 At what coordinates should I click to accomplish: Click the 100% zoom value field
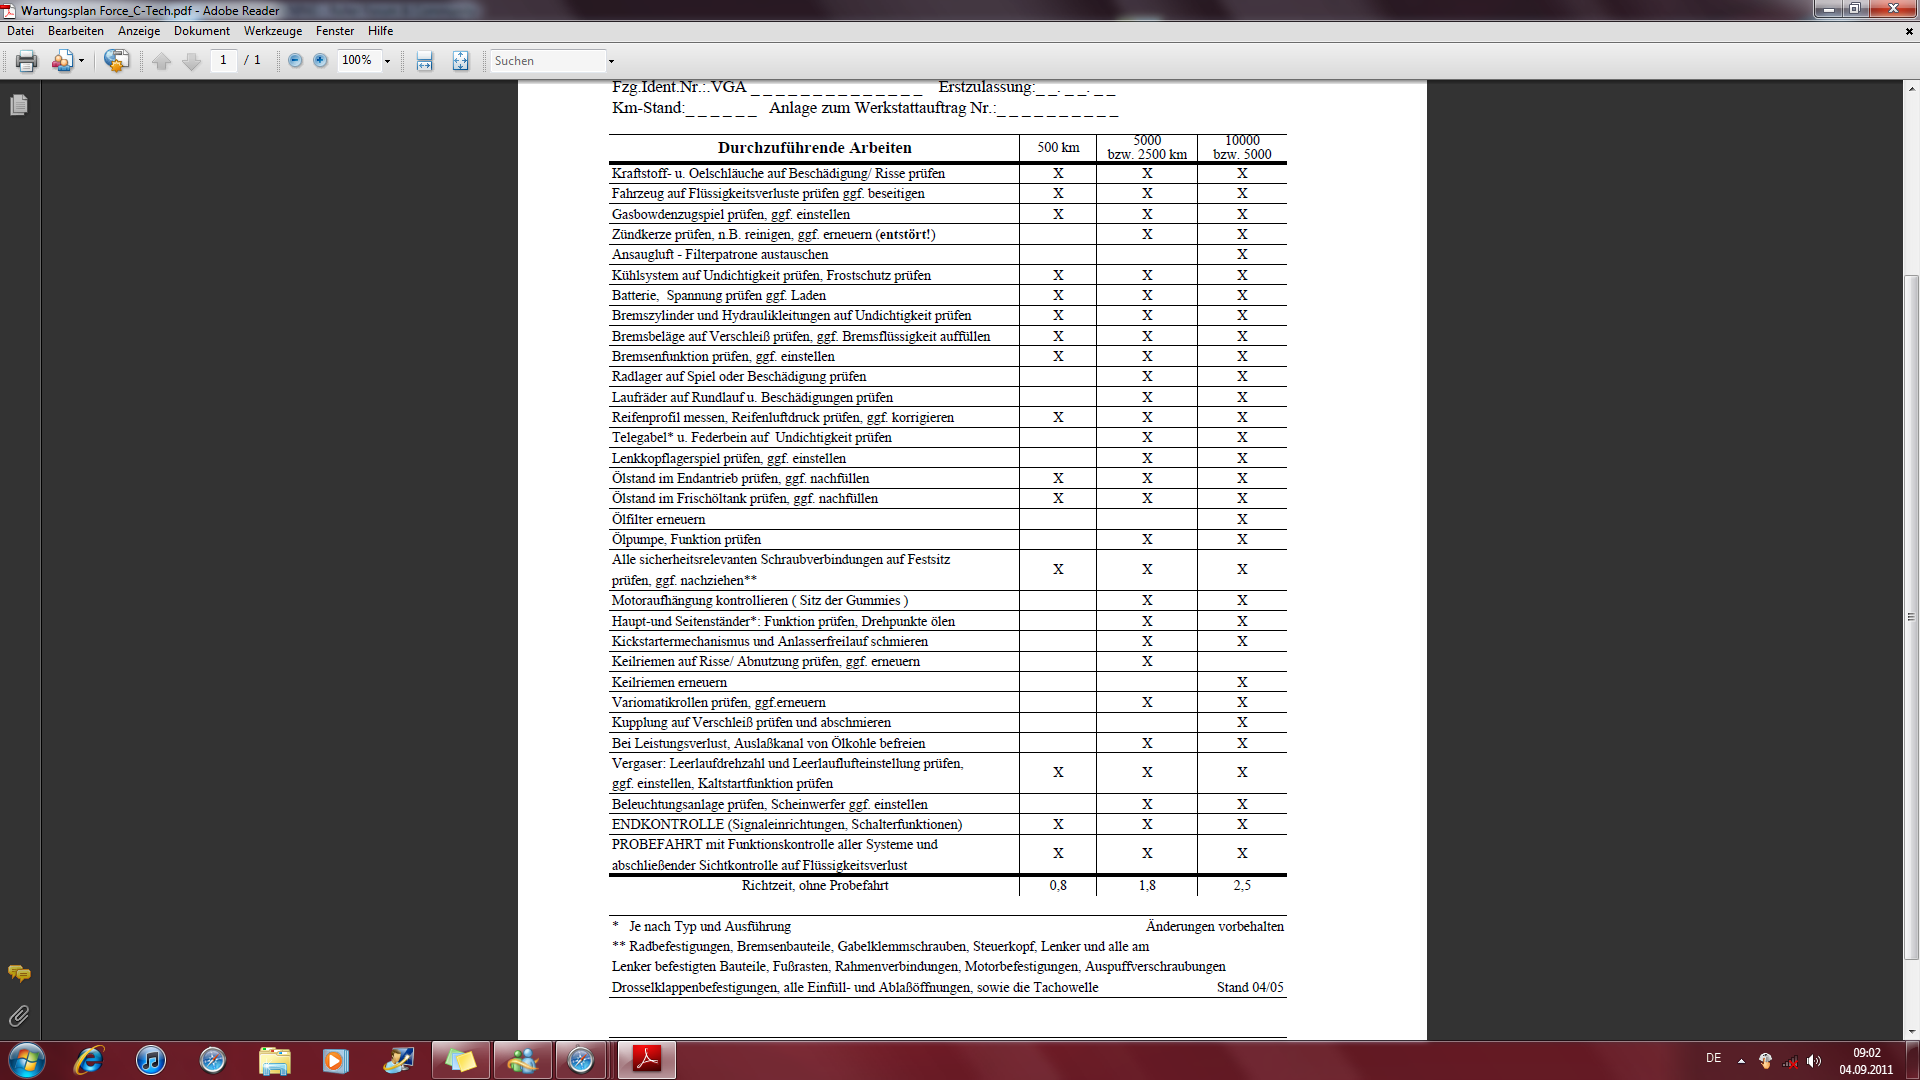358,60
